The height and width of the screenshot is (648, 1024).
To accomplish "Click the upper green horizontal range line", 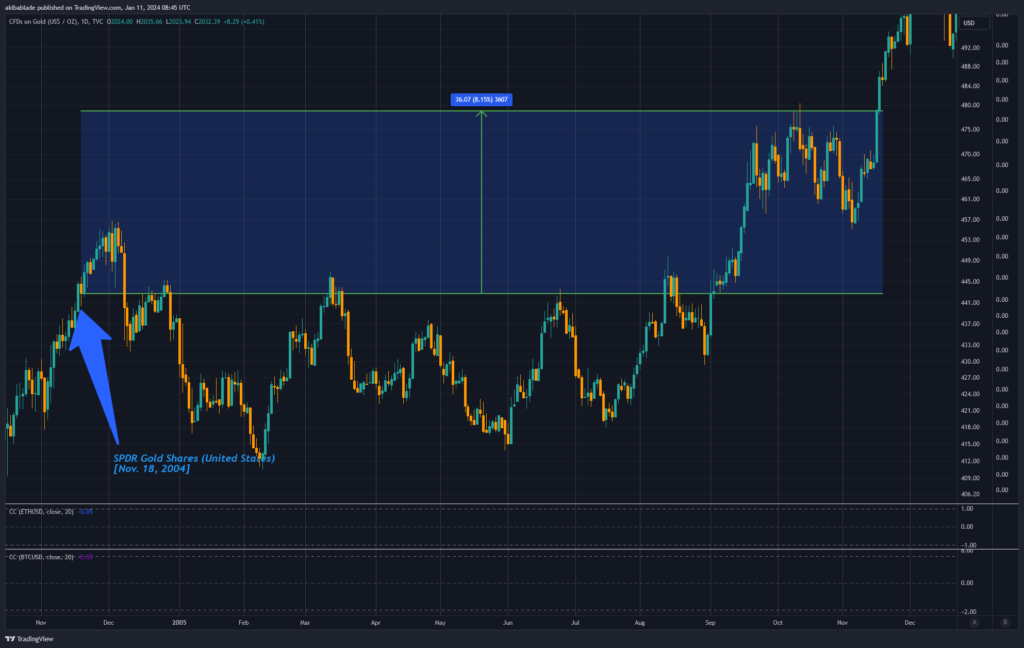I will (x=300, y=111).
